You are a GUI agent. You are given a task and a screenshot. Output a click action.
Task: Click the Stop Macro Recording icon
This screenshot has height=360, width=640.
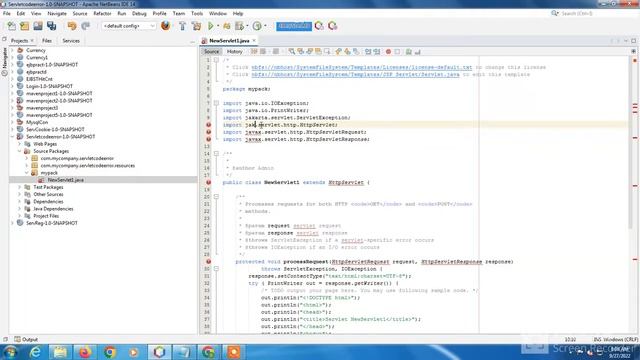[397, 51]
